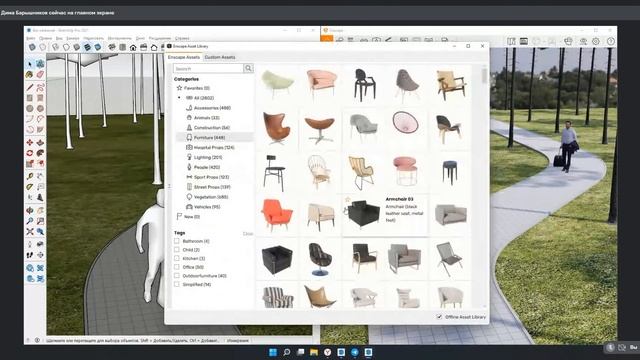Screen dimensions: 640x360
Task: Select the Animals category
Action: (203, 118)
